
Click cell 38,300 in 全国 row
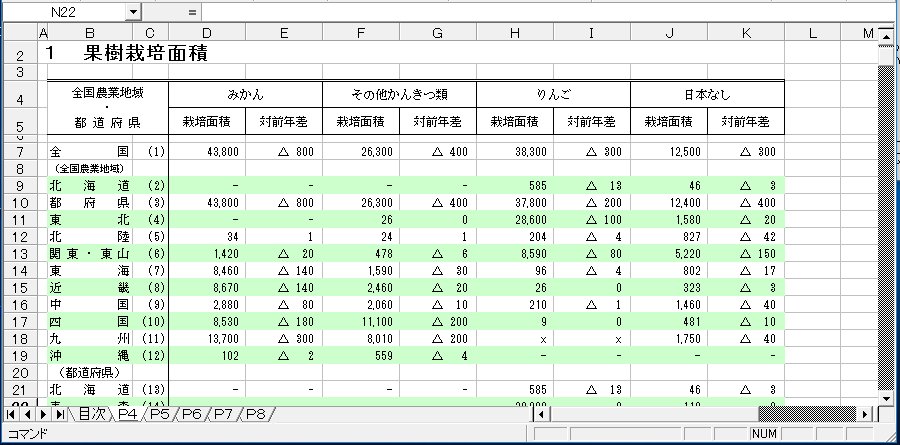[515, 152]
